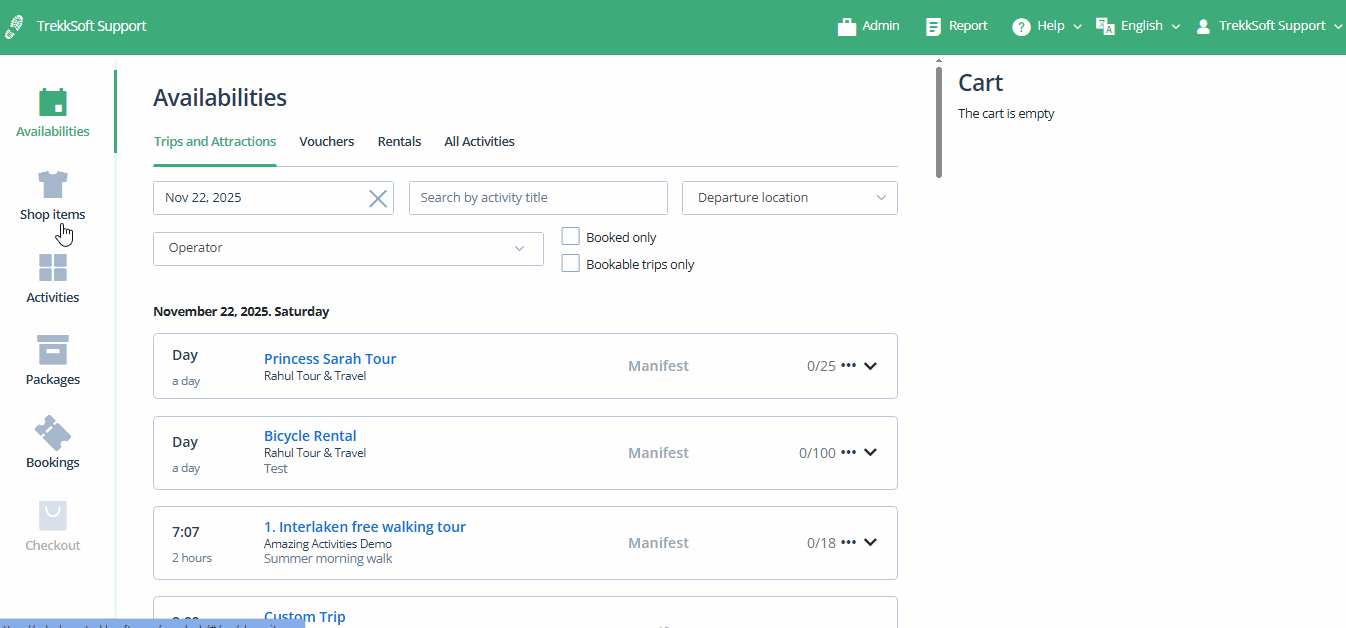Click the Report icon in the header
The image size is (1346, 628).
tap(934, 25)
